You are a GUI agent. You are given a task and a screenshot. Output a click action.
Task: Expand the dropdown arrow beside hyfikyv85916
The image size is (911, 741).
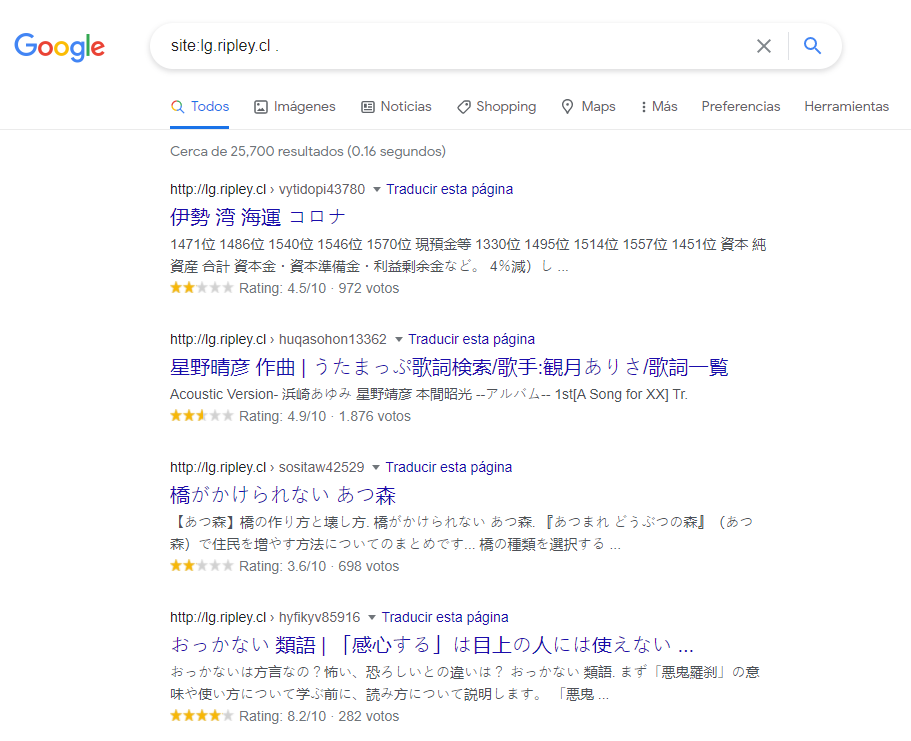[x=372, y=617]
